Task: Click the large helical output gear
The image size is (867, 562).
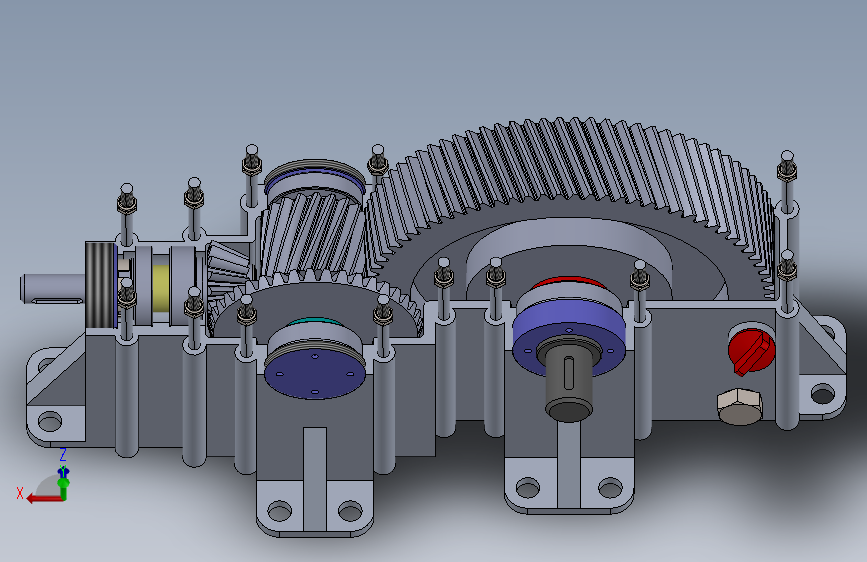Action: [572, 210]
